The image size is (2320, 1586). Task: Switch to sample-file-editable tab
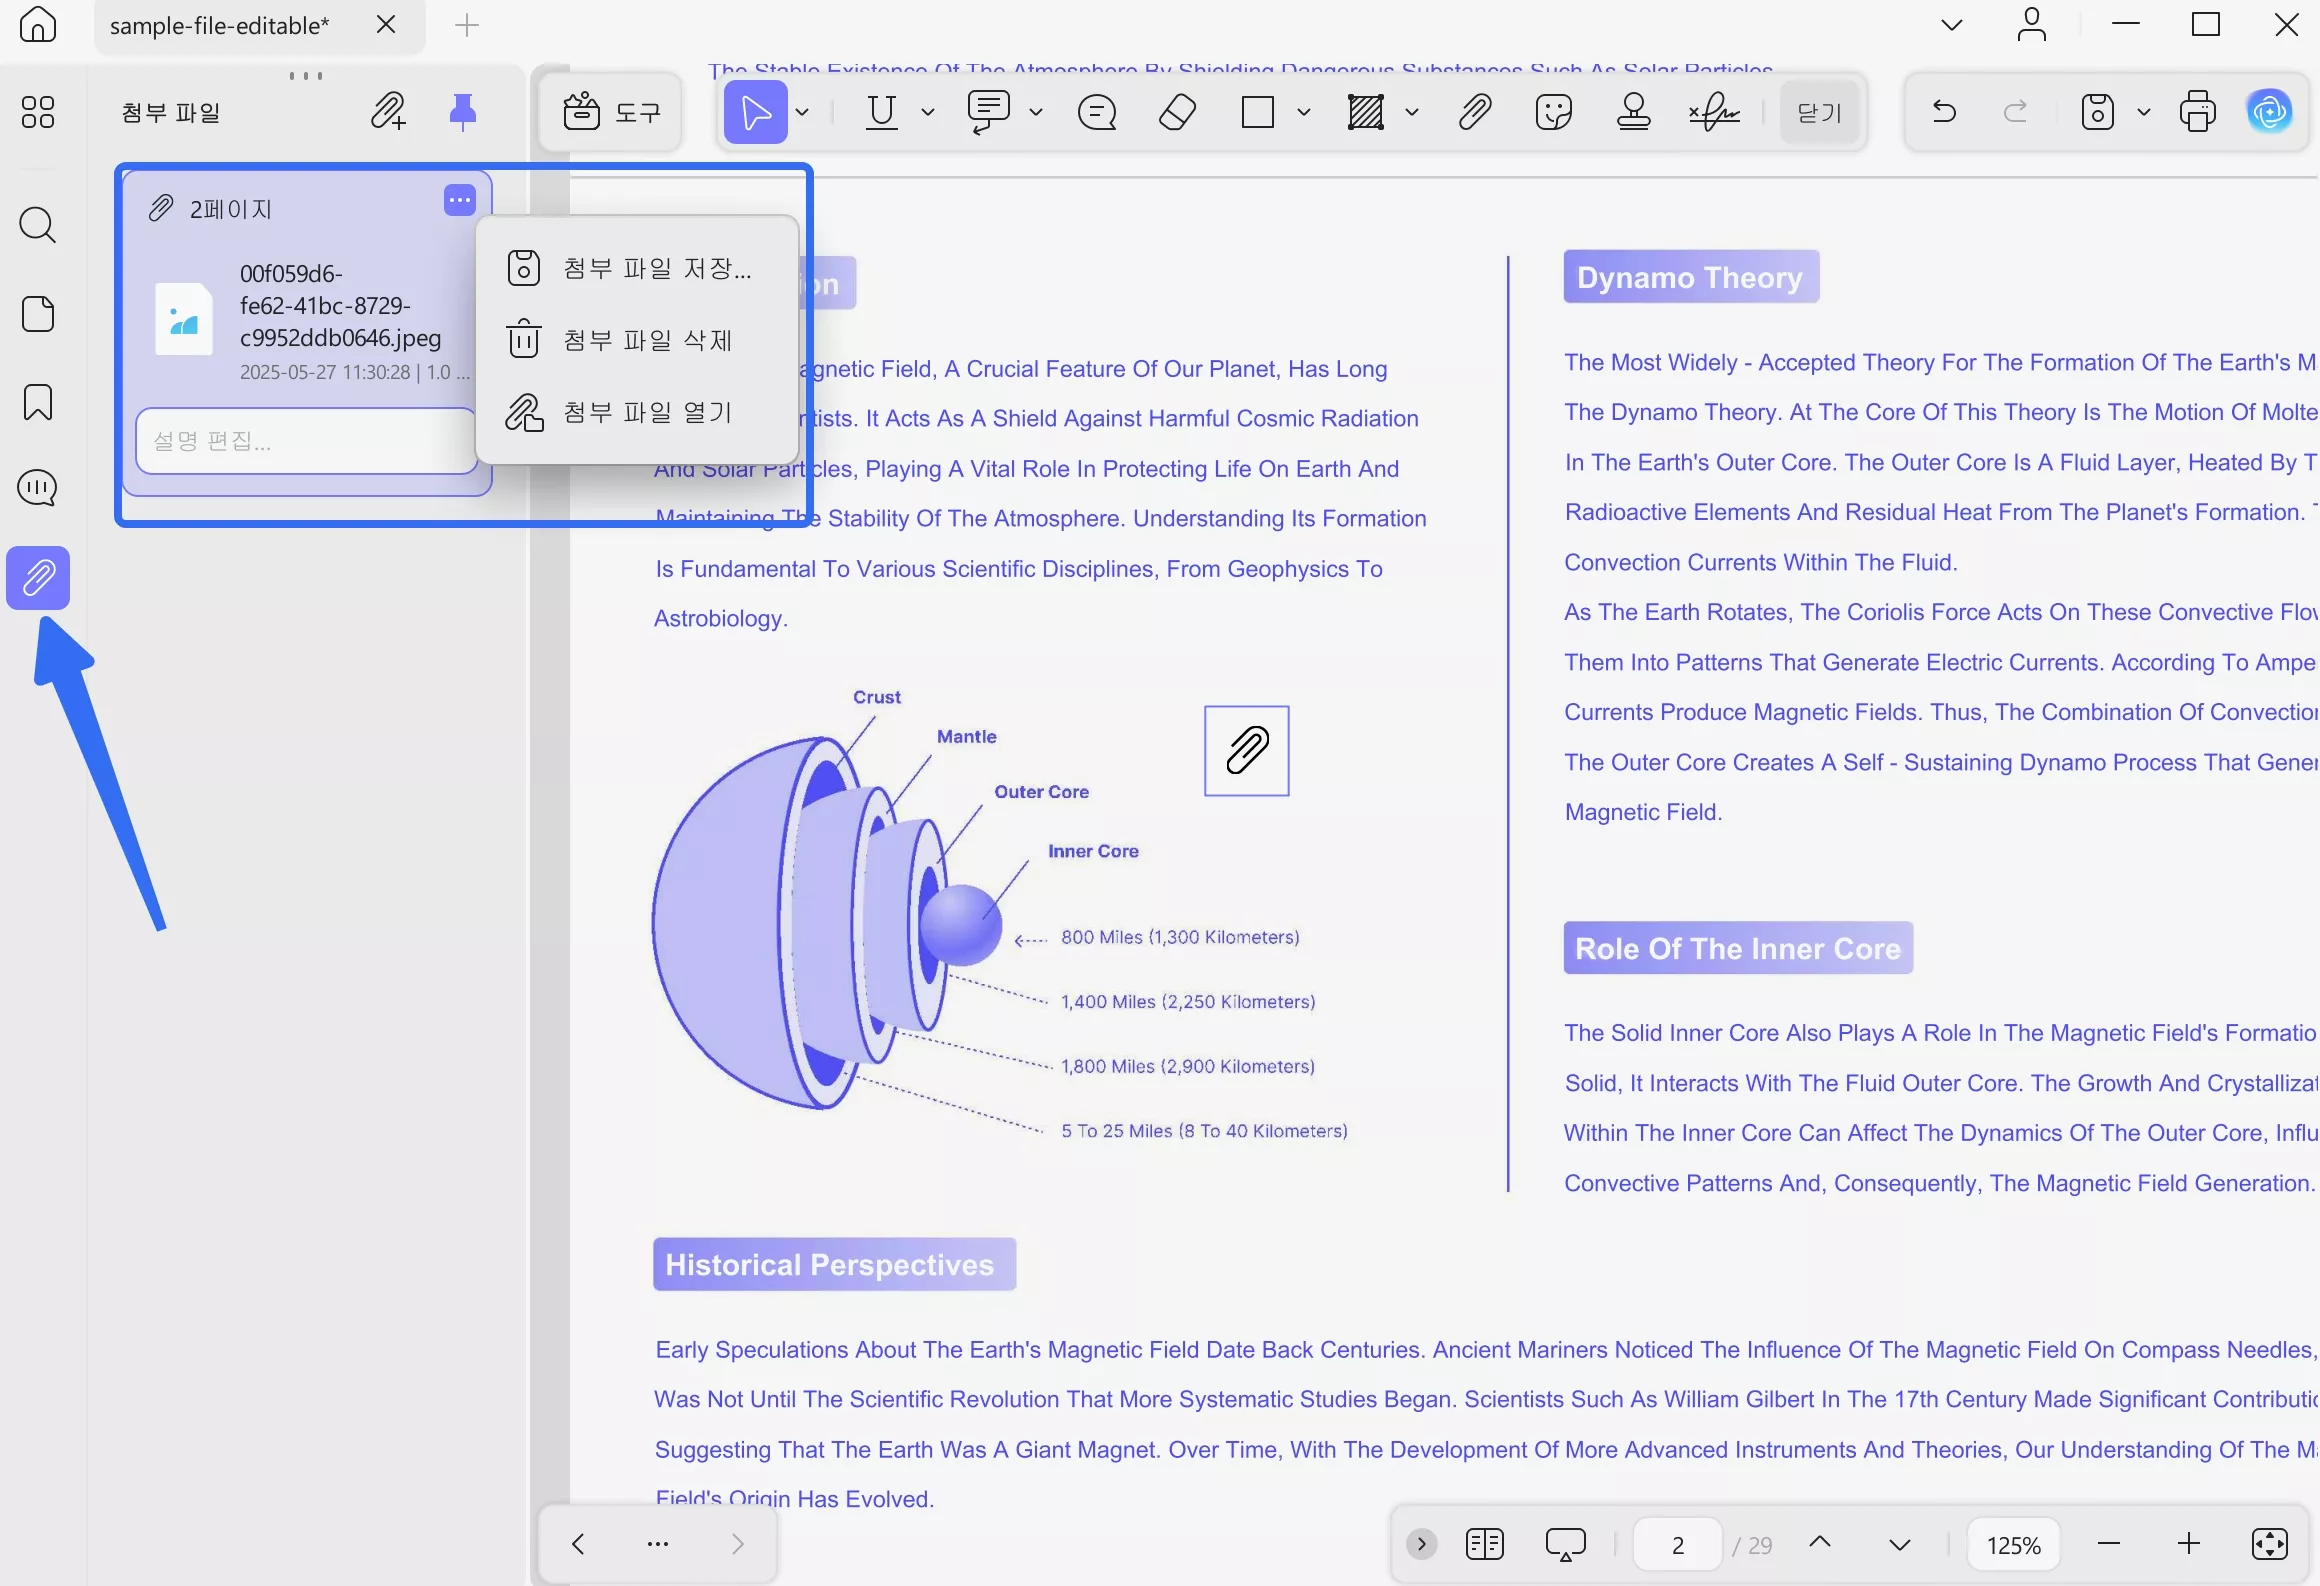click(x=219, y=26)
